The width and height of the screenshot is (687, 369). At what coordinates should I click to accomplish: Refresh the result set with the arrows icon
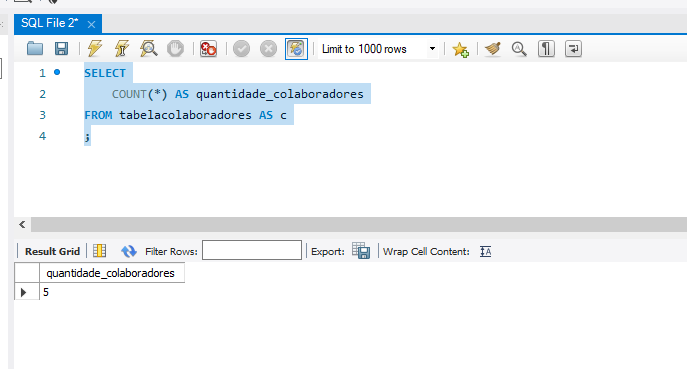click(129, 251)
